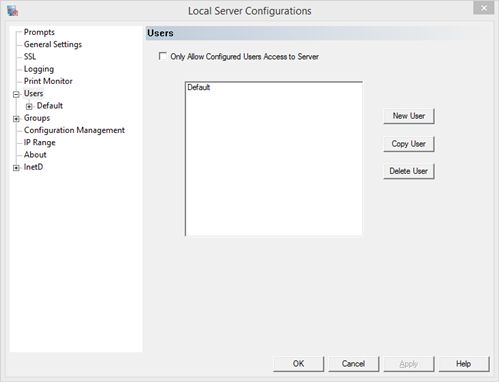Open Help for this dialog
Screen dimensions: 499x382
pos(464,364)
